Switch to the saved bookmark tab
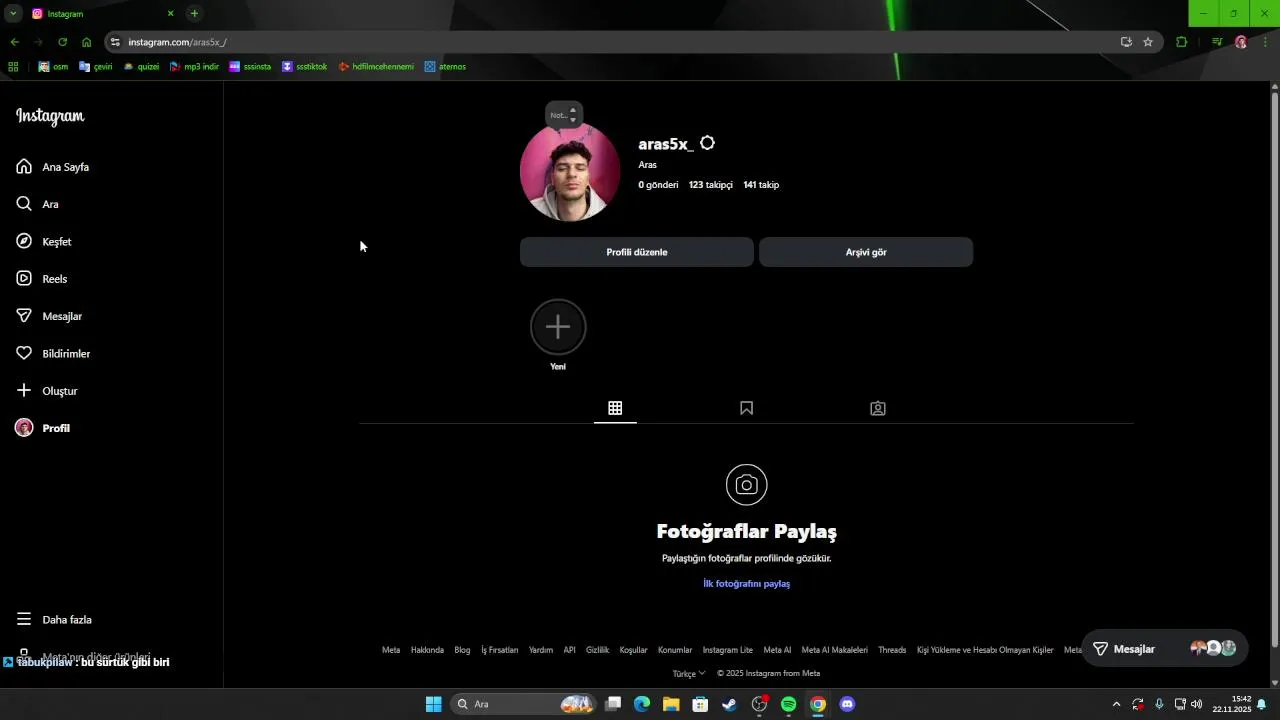Viewport: 1280px width, 720px height. click(x=746, y=408)
